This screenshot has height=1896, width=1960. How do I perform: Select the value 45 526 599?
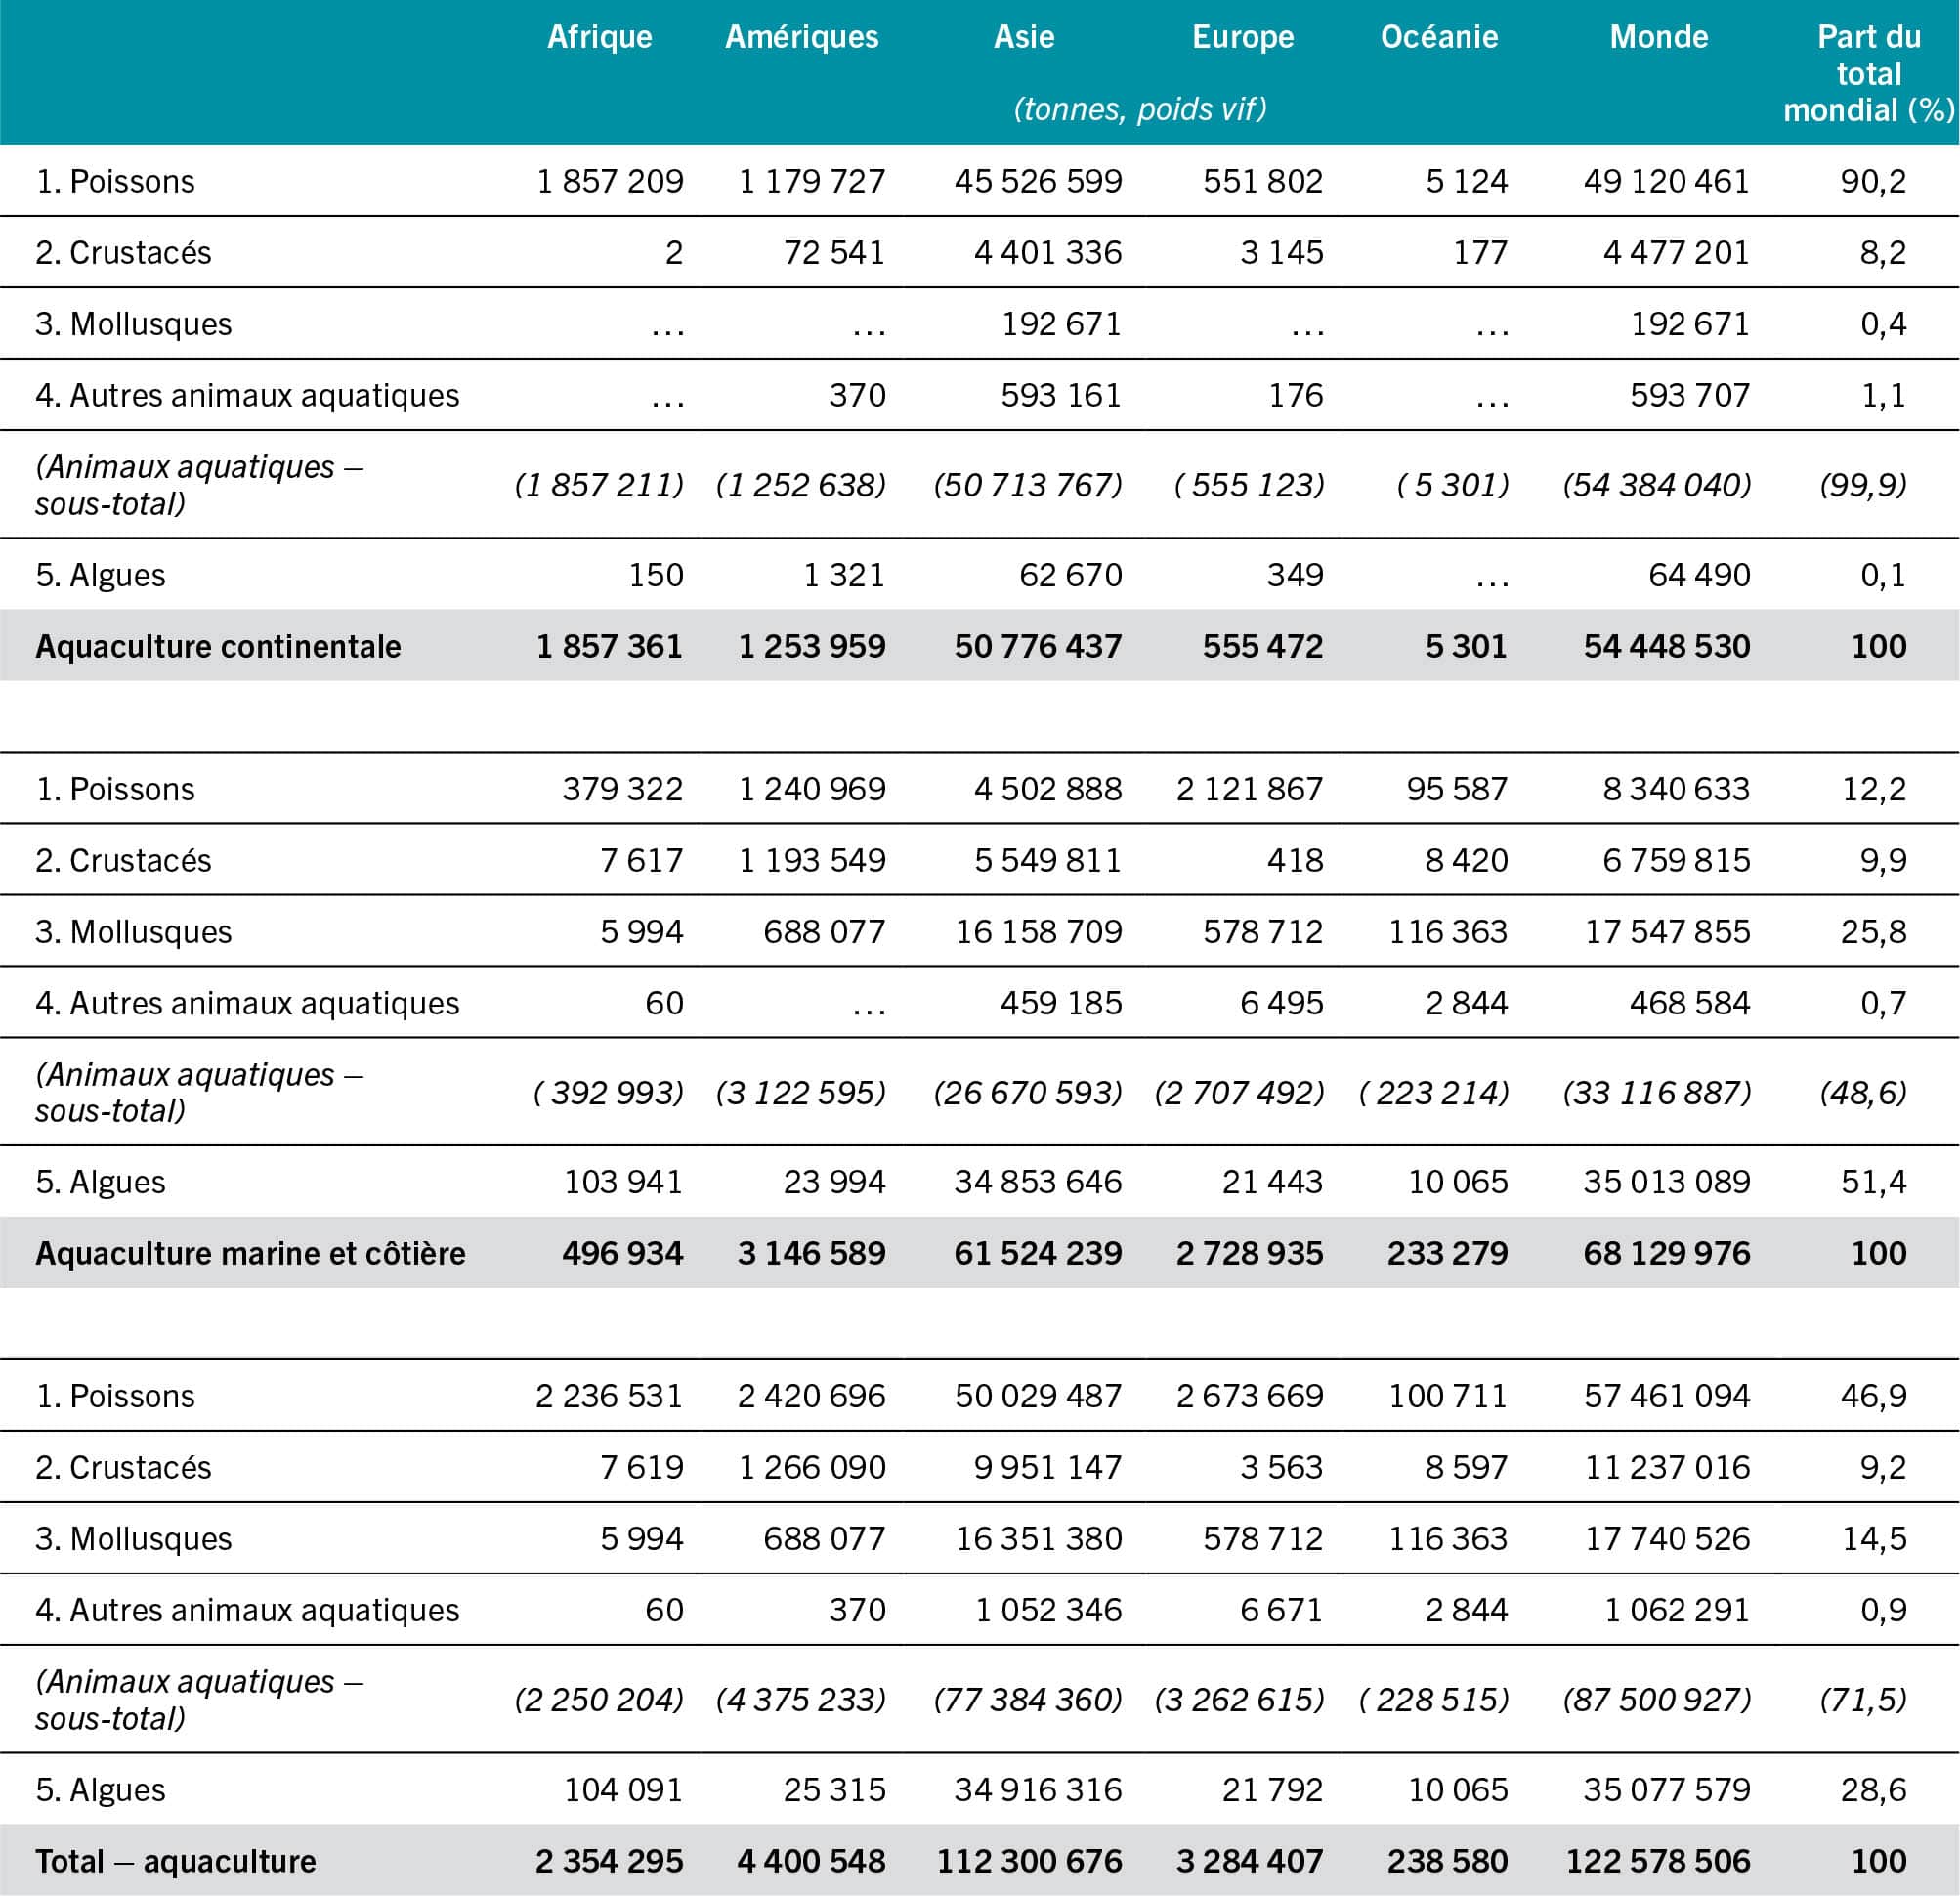click(x=1038, y=181)
